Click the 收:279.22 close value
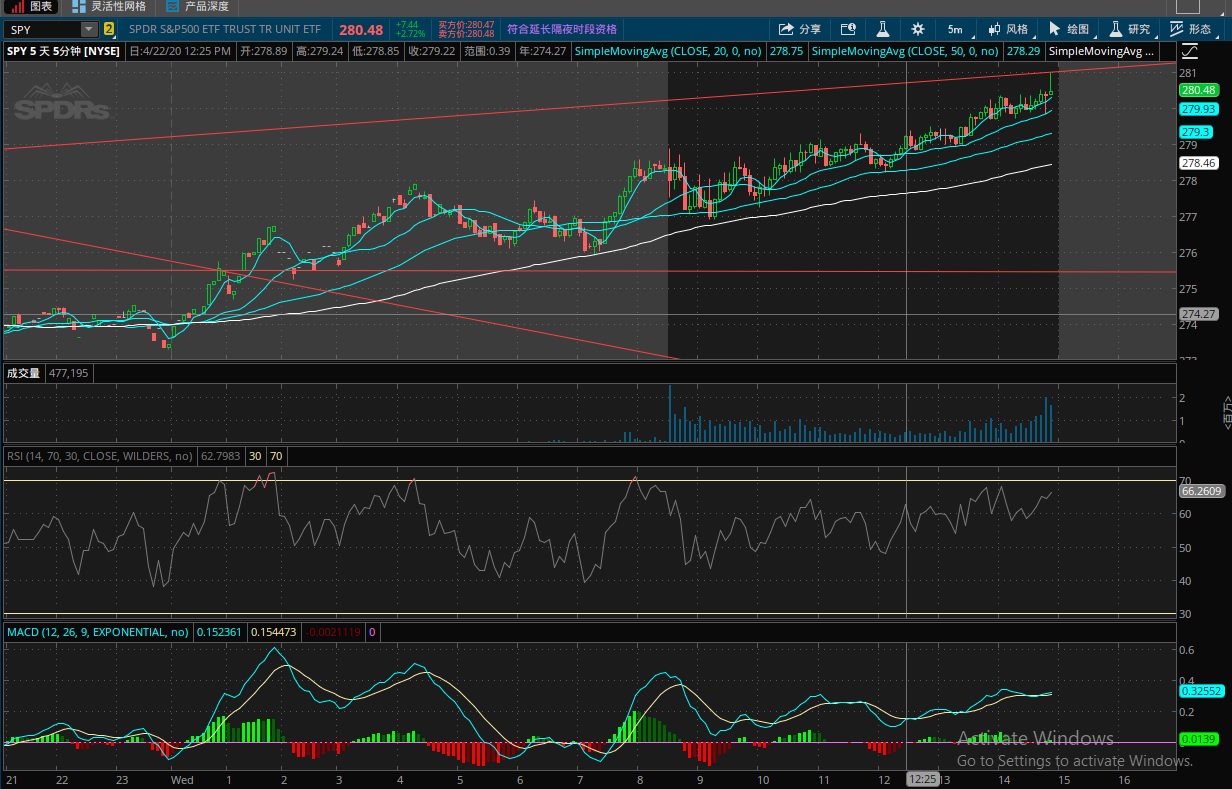This screenshot has height=789, width=1232. coord(432,50)
